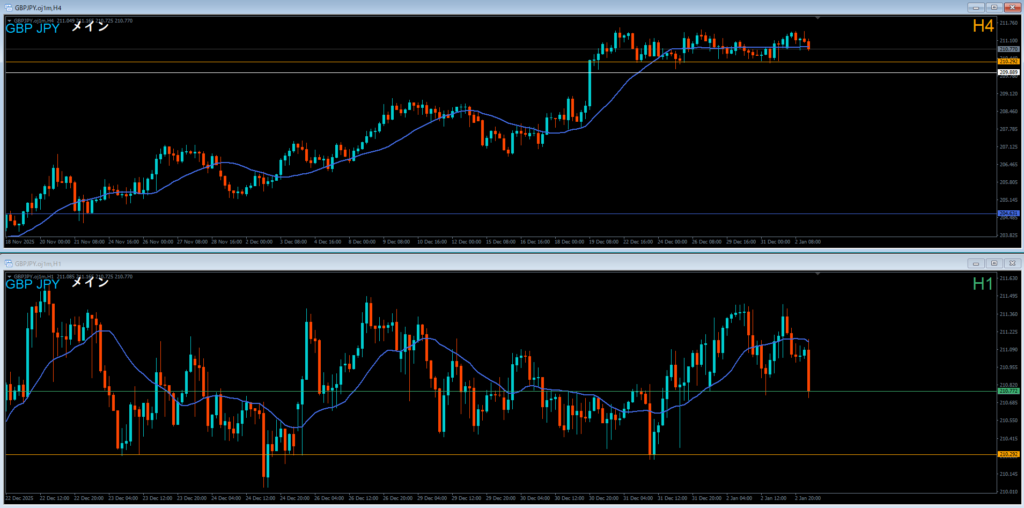Image resolution: width=1024 pixels, height=508 pixels.
Task: Click the 2 Jan 08:00 label on the H4 time axis
Action: coord(807,242)
